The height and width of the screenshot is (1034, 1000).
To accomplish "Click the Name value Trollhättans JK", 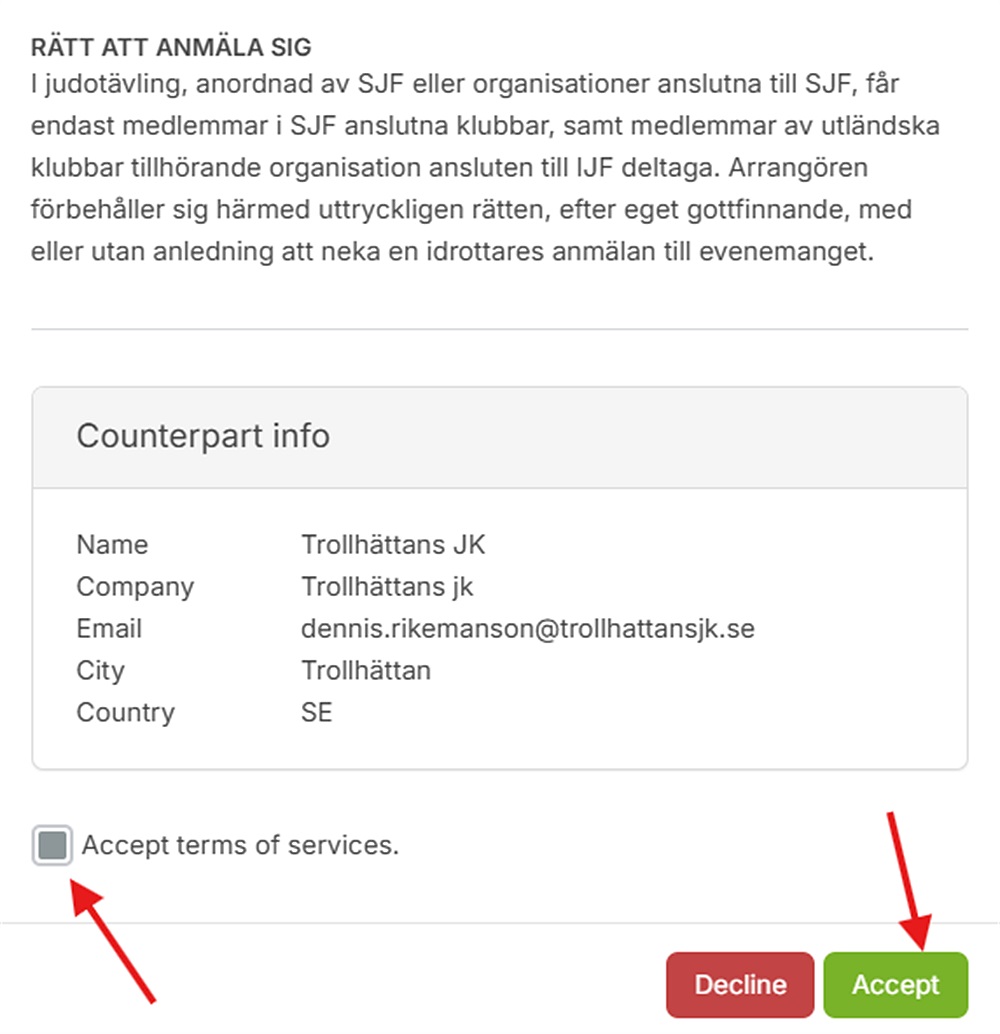I will click(x=393, y=545).
